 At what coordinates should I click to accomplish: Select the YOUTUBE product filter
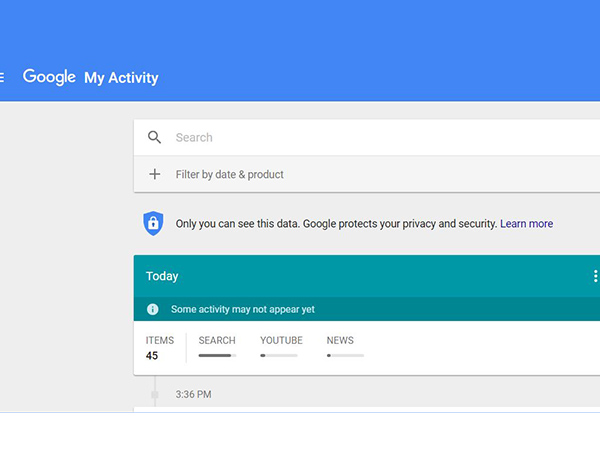pyautogui.click(x=281, y=340)
